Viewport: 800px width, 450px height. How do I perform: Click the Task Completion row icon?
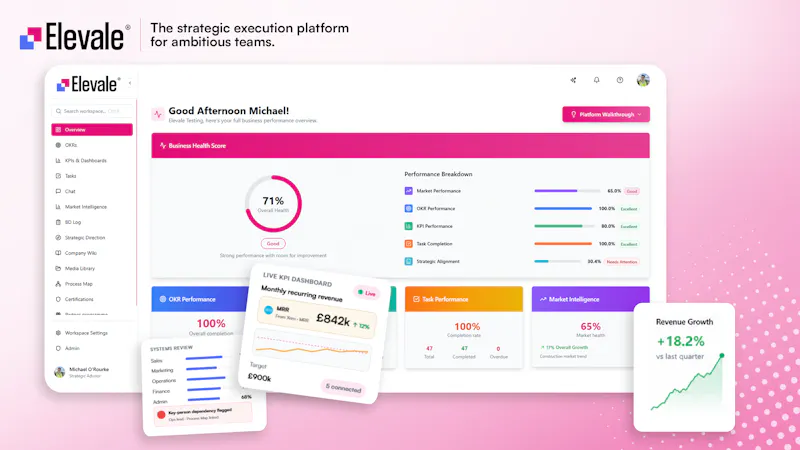pyautogui.click(x=409, y=244)
